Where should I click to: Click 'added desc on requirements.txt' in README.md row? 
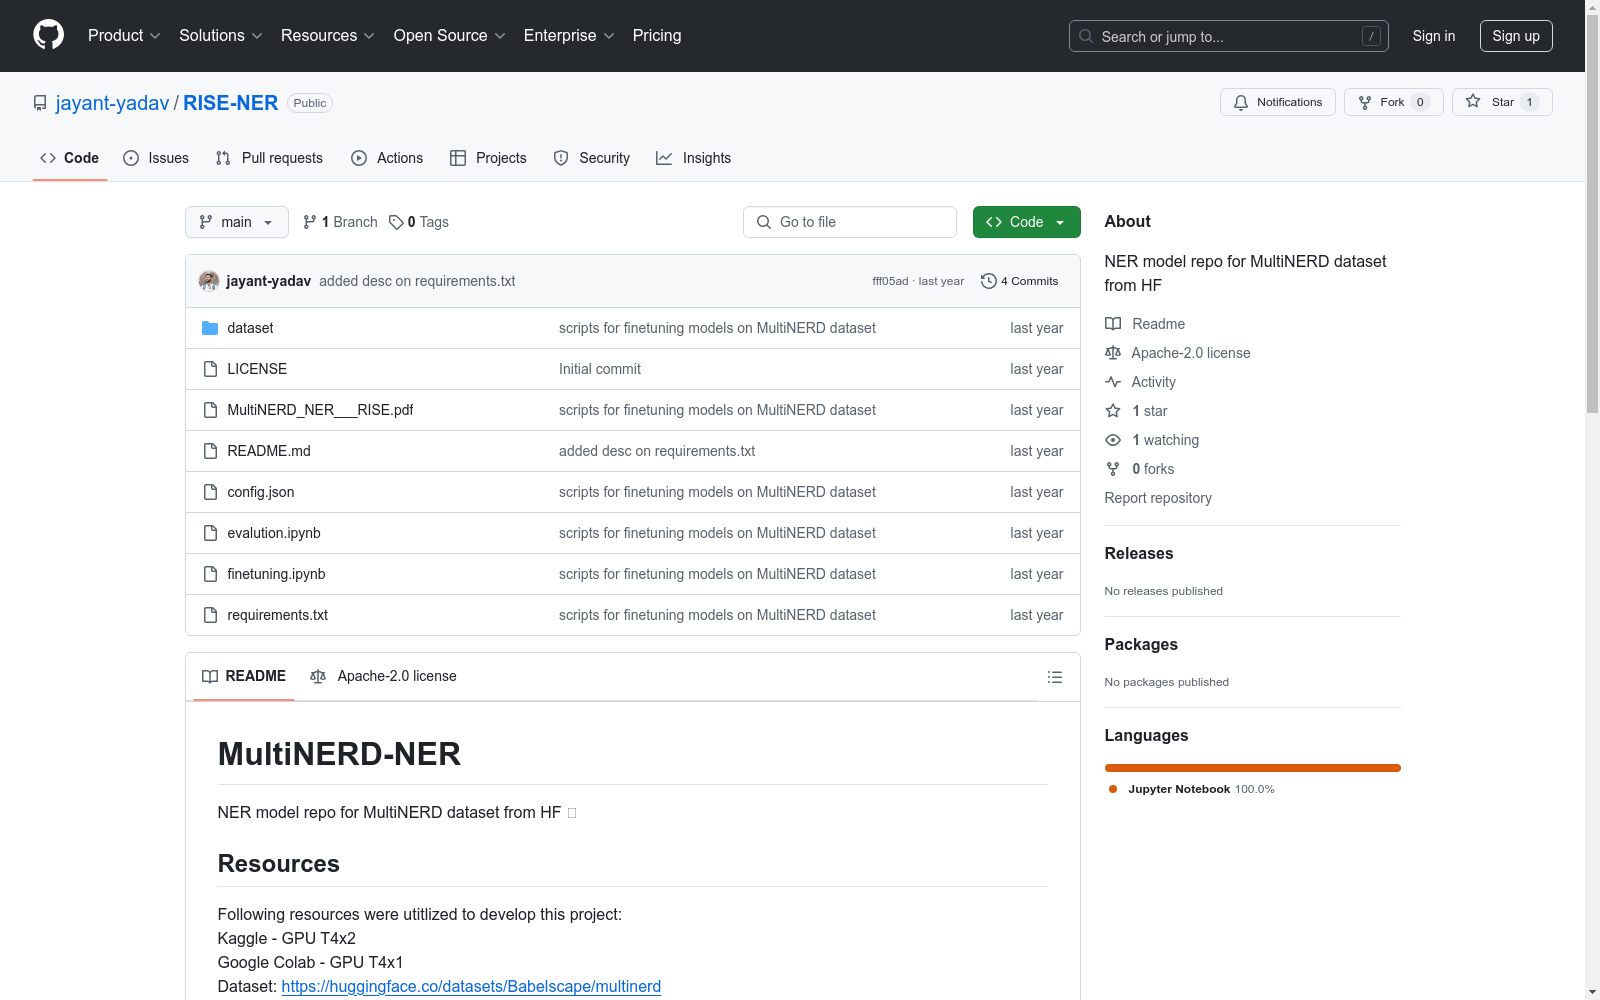pyautogui.click(x=657, y=451)
